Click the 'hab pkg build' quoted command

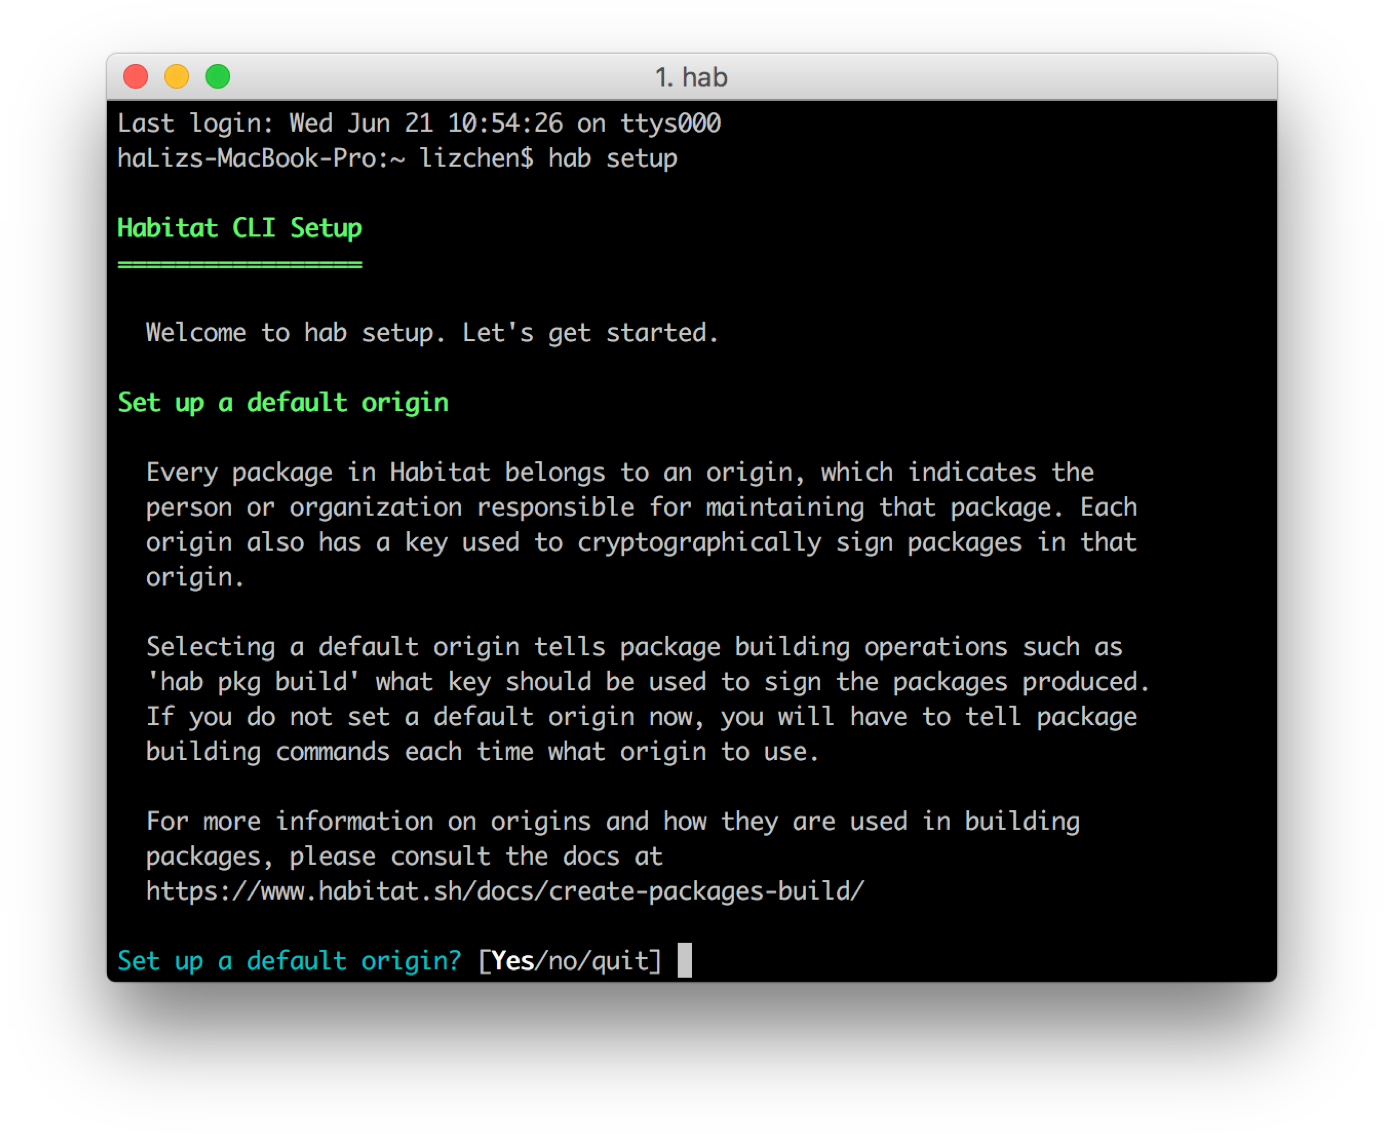tap(248, 681)
